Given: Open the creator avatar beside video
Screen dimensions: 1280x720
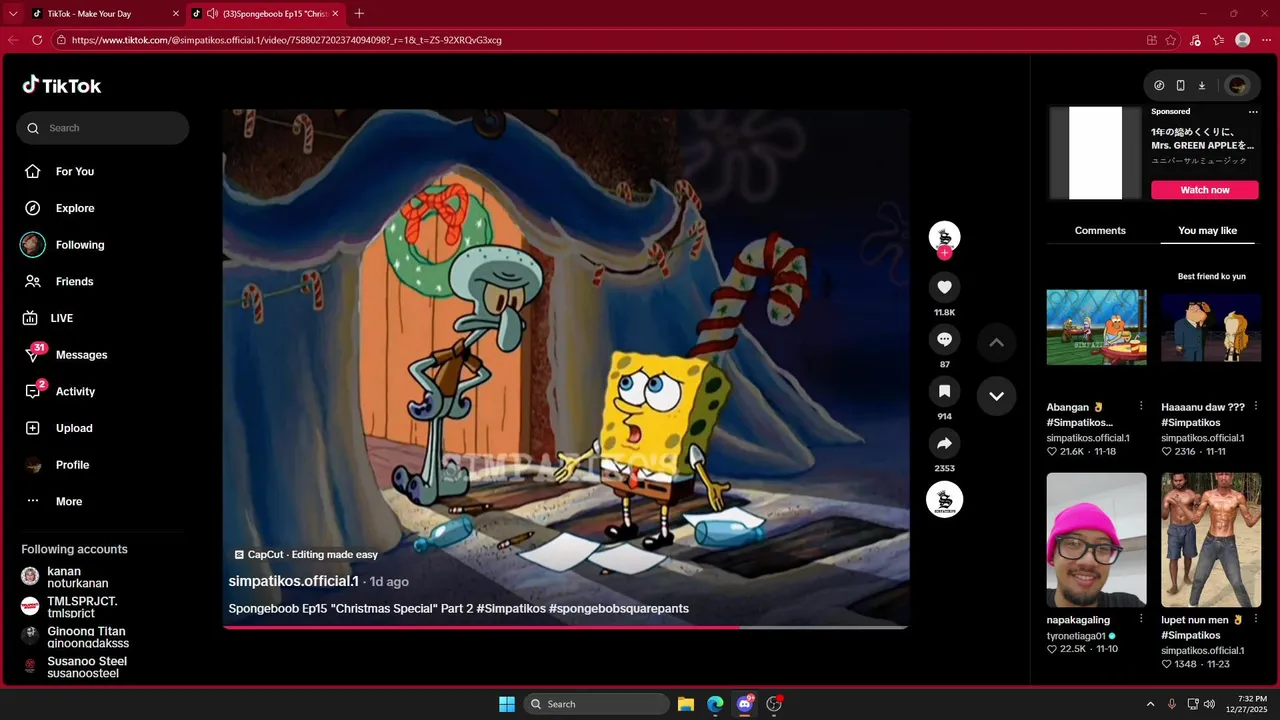Looking at the screenshot, I should pyautogui.click(x=944, y=236).
